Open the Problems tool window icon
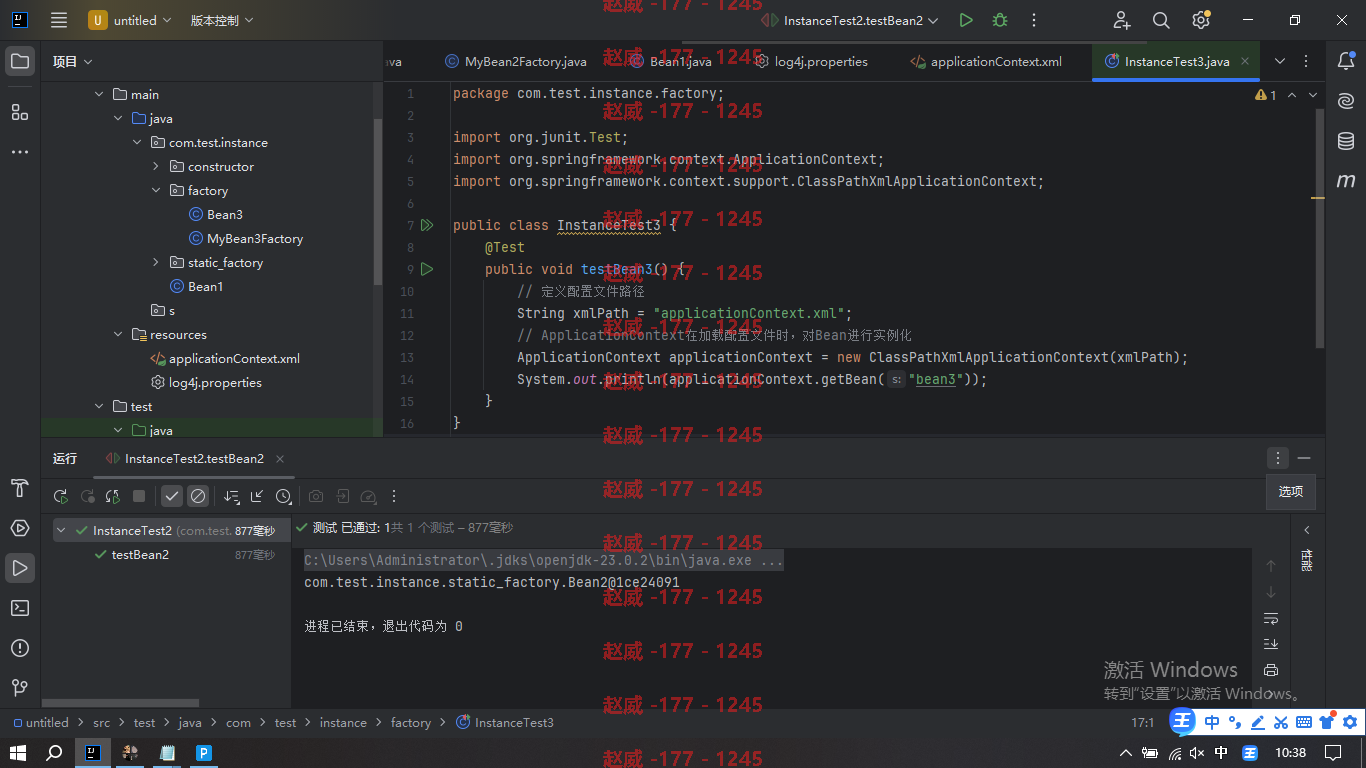 [x=20, y=648]
